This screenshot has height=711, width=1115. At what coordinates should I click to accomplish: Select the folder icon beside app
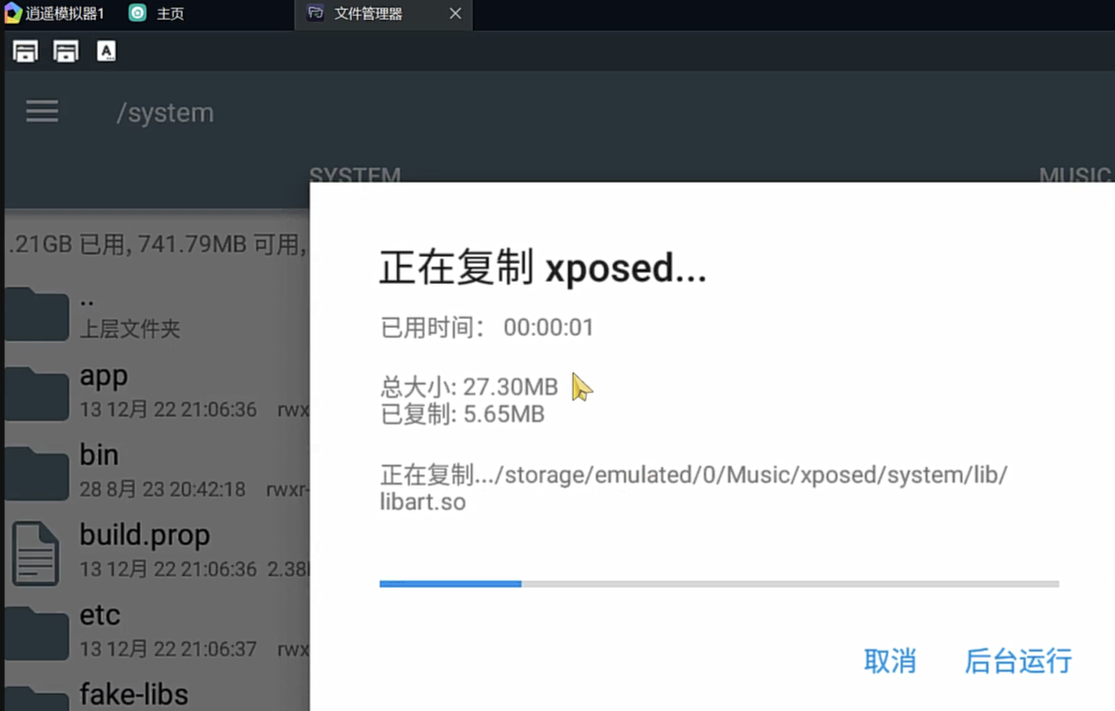[37, 393]
